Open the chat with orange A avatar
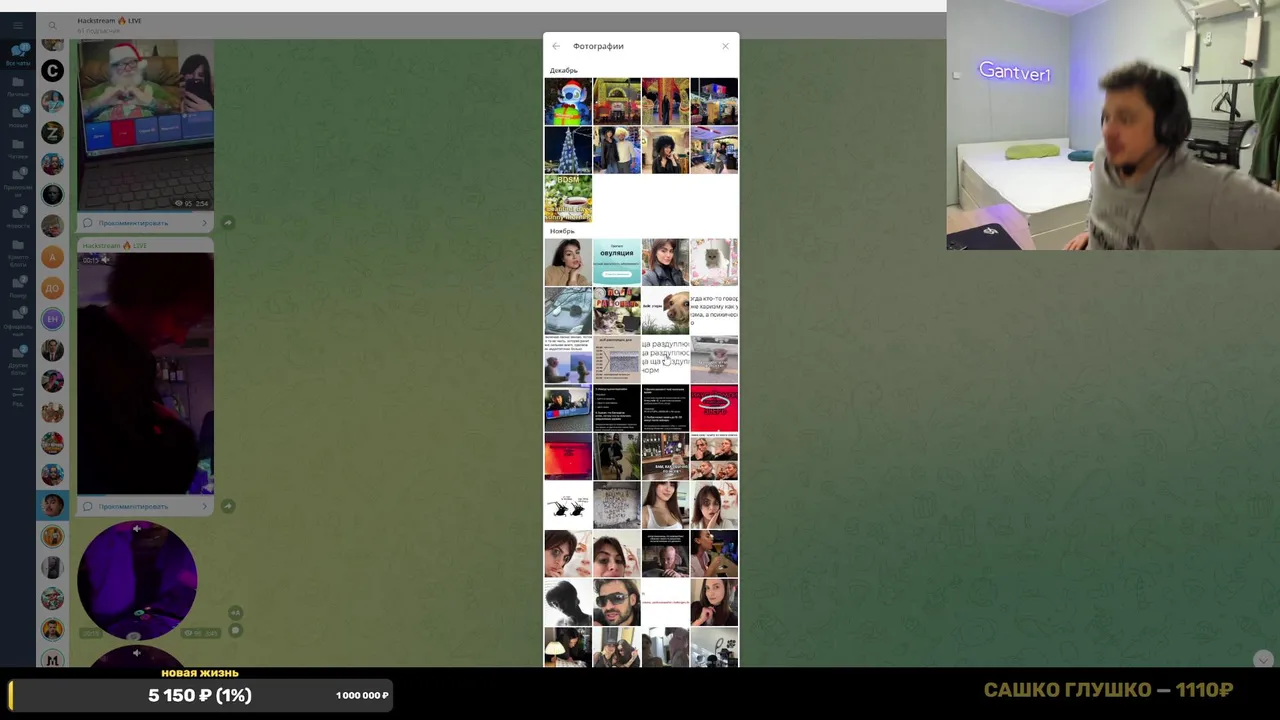This screenshot has height=720, width=1280. 52,257
